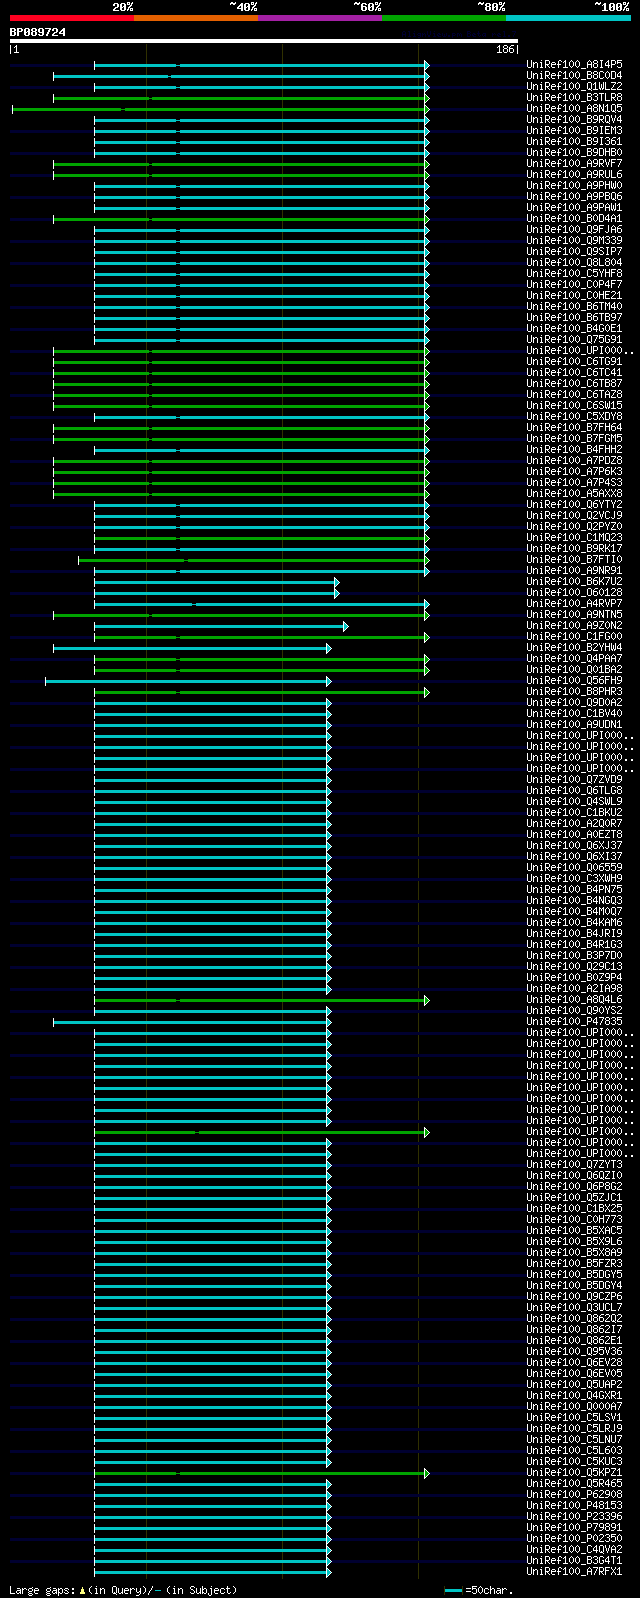
Task: Select label UniRef100_C1MQ23
Action: [574, 537]
